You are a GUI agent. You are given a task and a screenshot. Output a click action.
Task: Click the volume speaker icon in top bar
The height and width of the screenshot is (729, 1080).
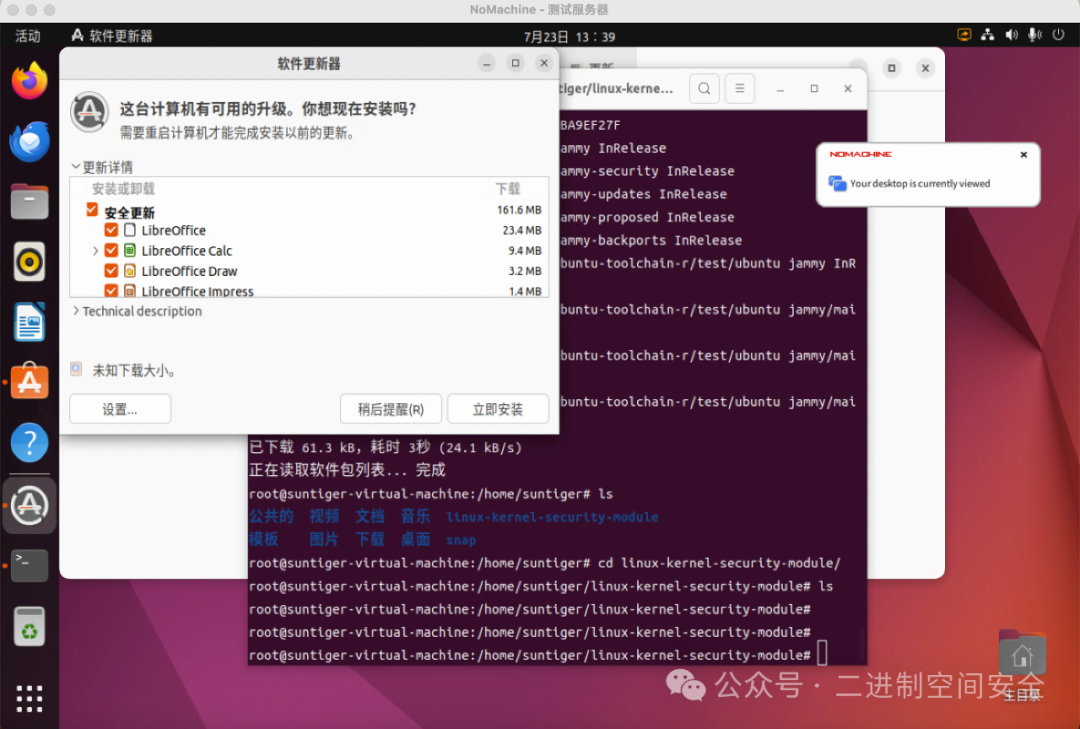1011,35
